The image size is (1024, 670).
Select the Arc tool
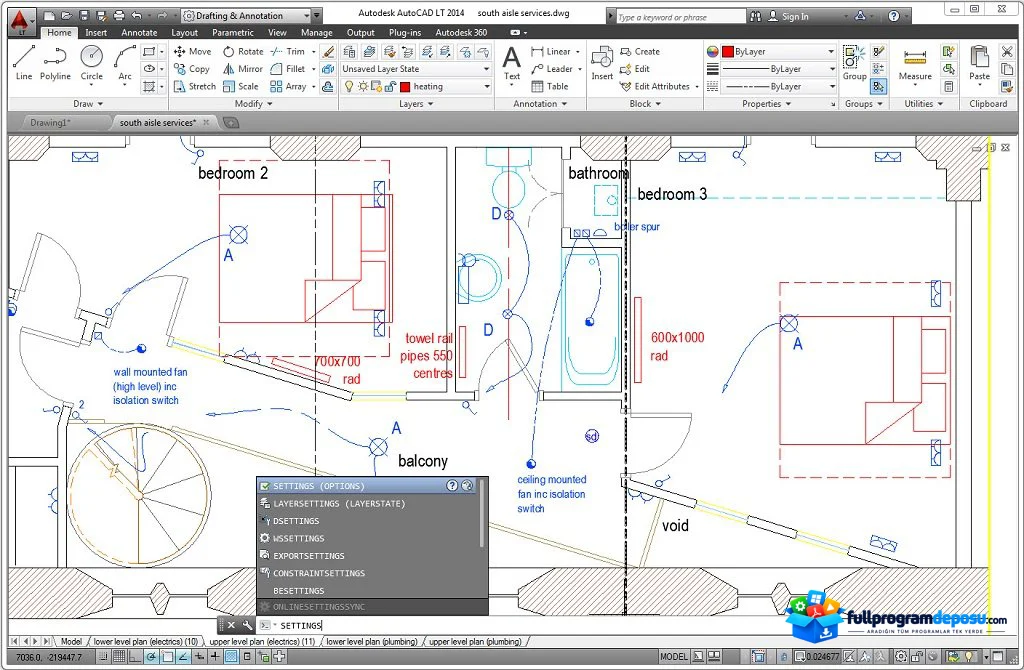point(125,63)
